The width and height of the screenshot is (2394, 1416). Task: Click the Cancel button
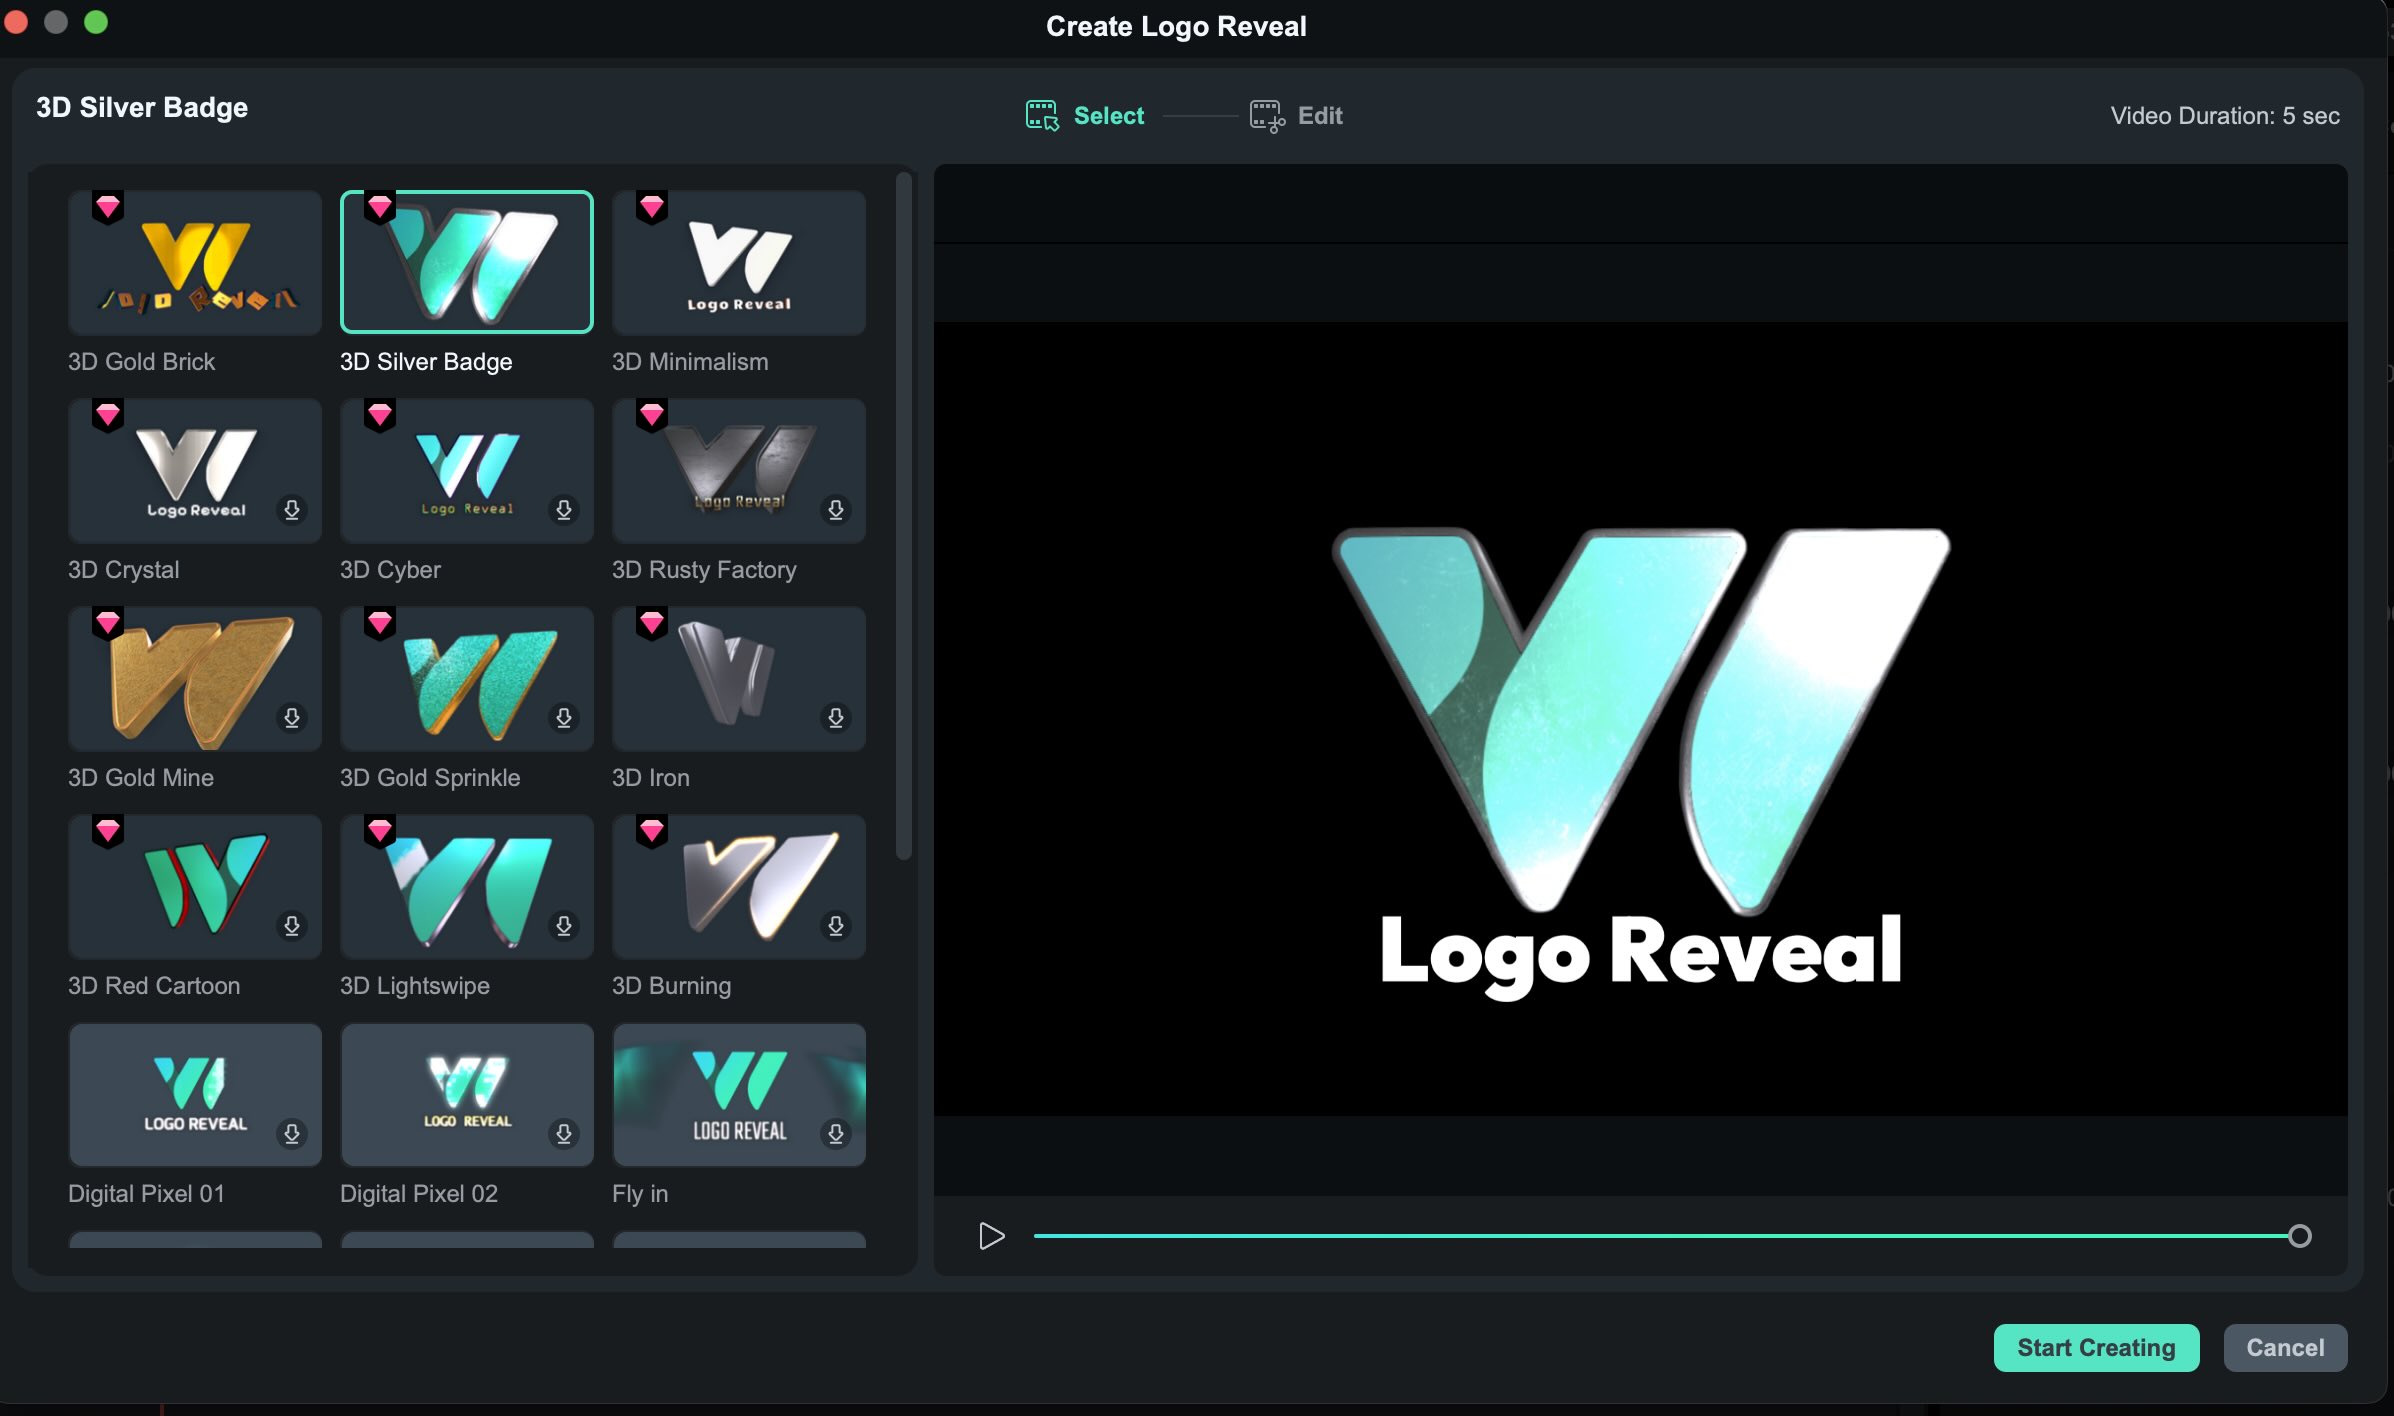point(2285,1347)
